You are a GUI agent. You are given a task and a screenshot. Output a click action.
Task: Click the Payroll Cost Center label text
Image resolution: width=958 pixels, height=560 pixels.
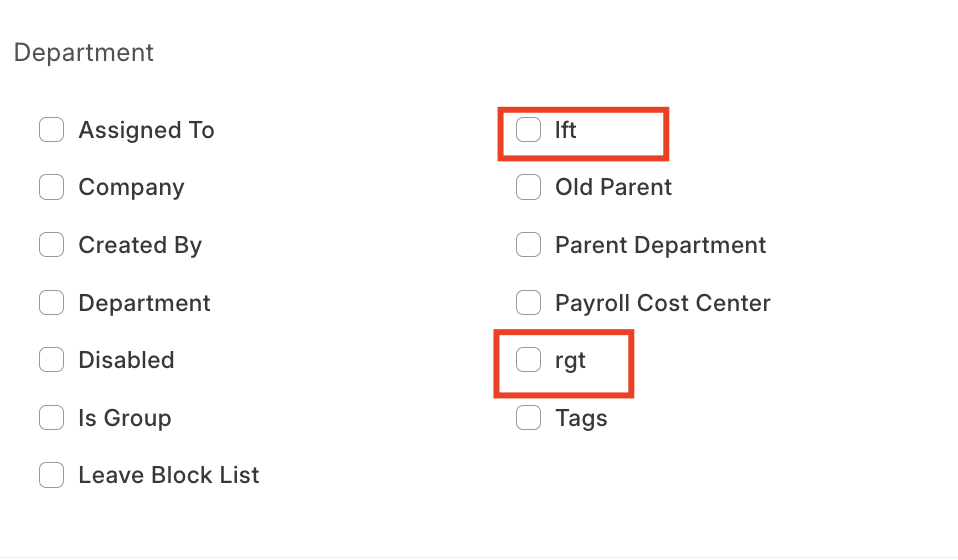[663, 303]
